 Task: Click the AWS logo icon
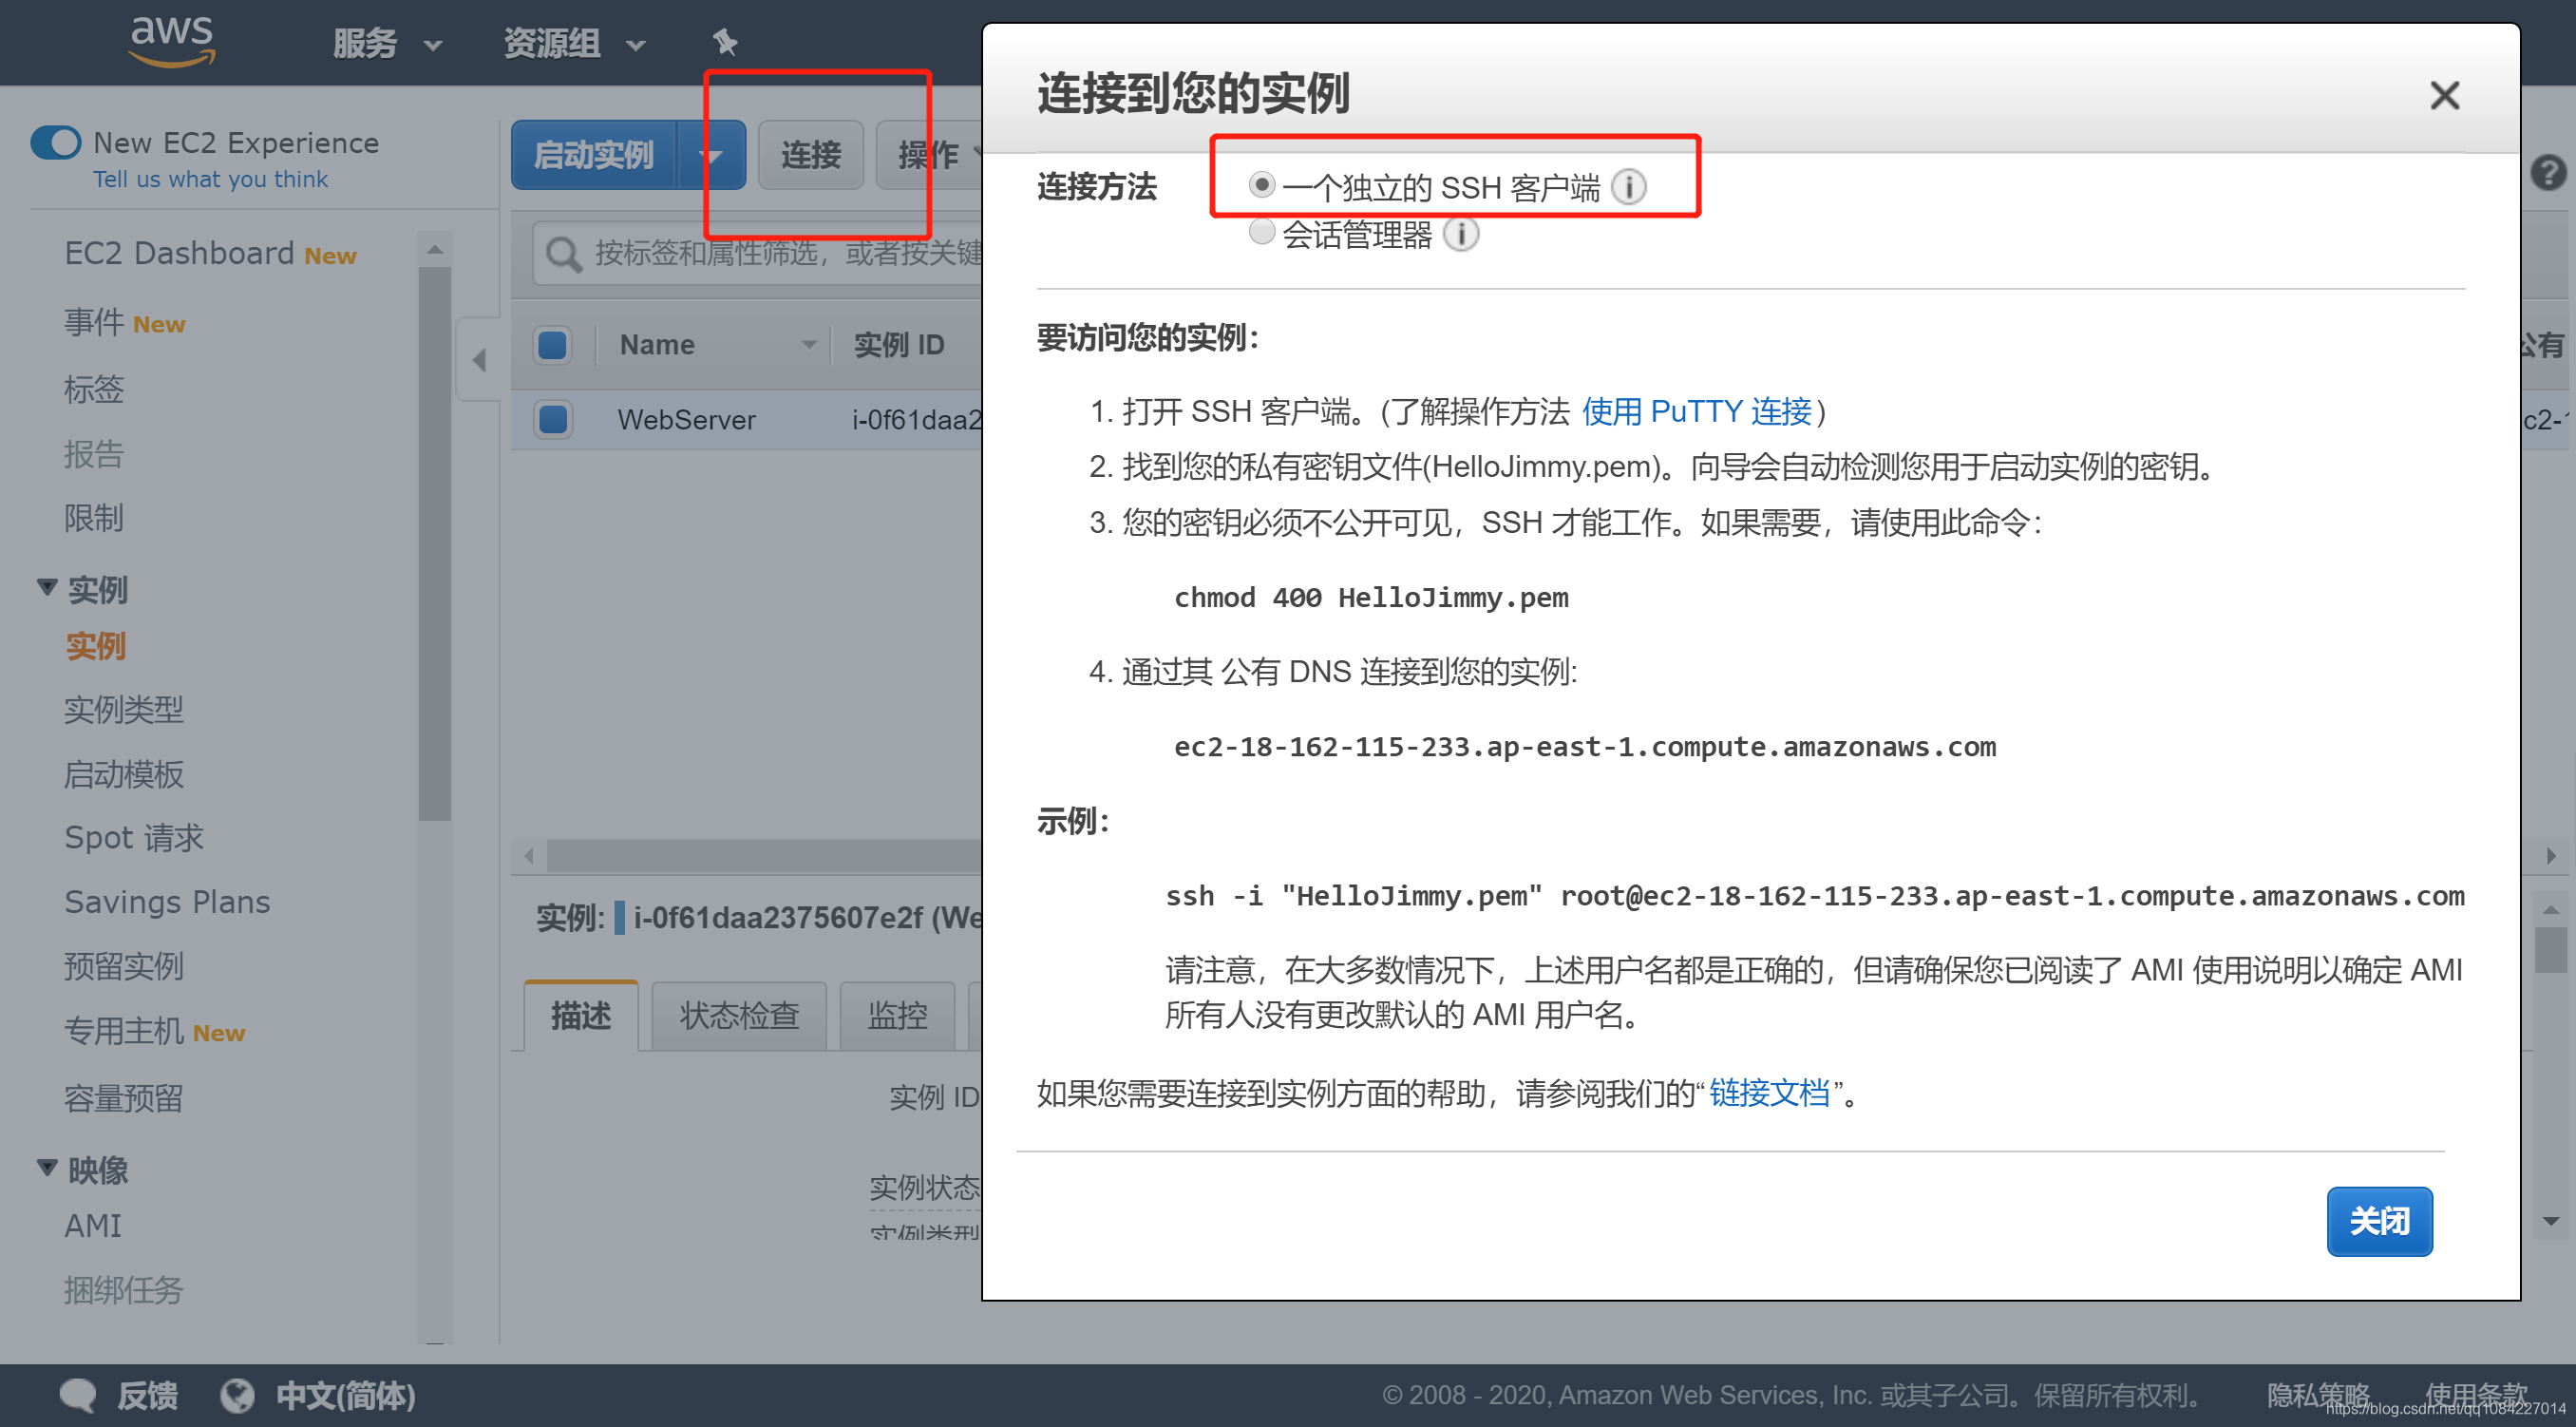tap(172, 40)
